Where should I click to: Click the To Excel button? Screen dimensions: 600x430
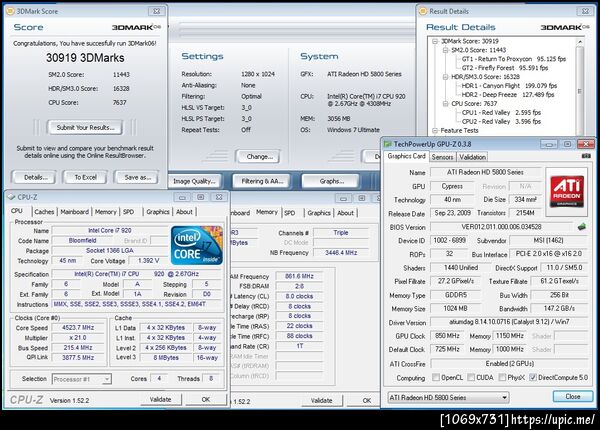(x=85, y=177)
